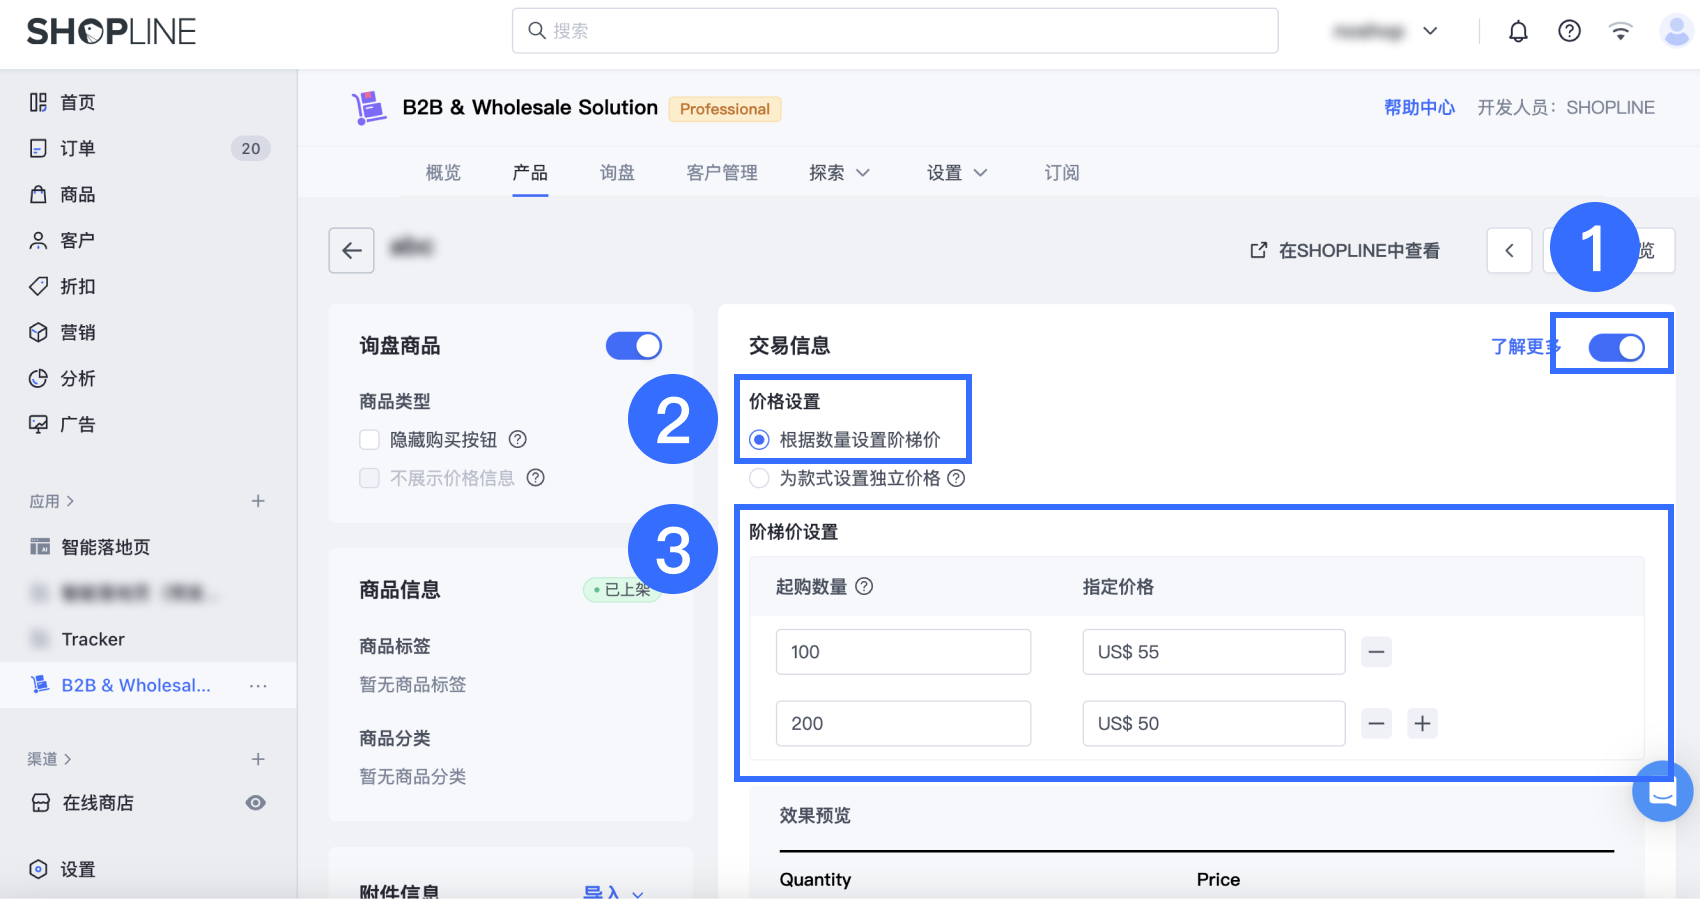Add a new sales channel with plus
This screenshot has width=1700, height=899.
point(258,759)
